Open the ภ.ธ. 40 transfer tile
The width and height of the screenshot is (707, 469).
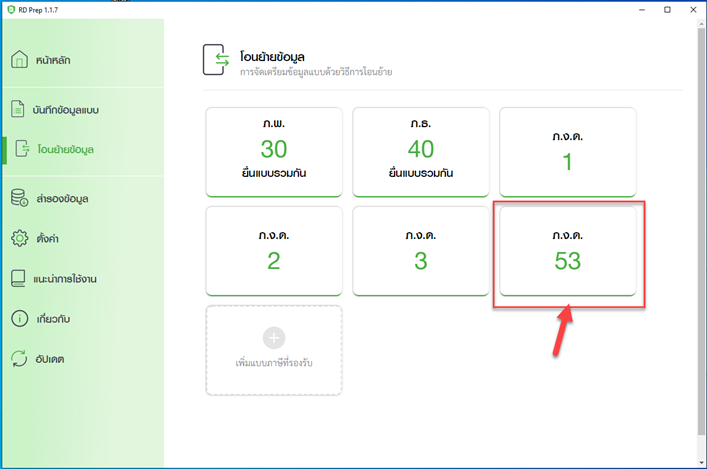(x=420, y=151)
